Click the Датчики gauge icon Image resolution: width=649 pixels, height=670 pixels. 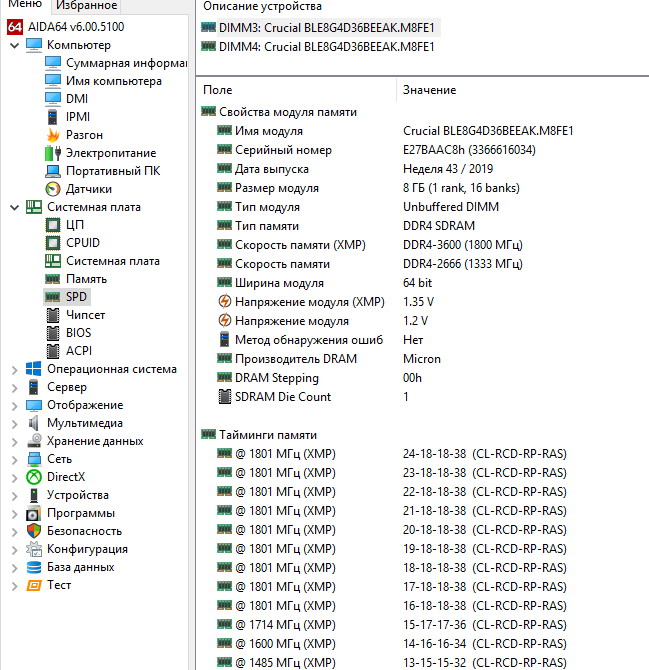point(53,189)
